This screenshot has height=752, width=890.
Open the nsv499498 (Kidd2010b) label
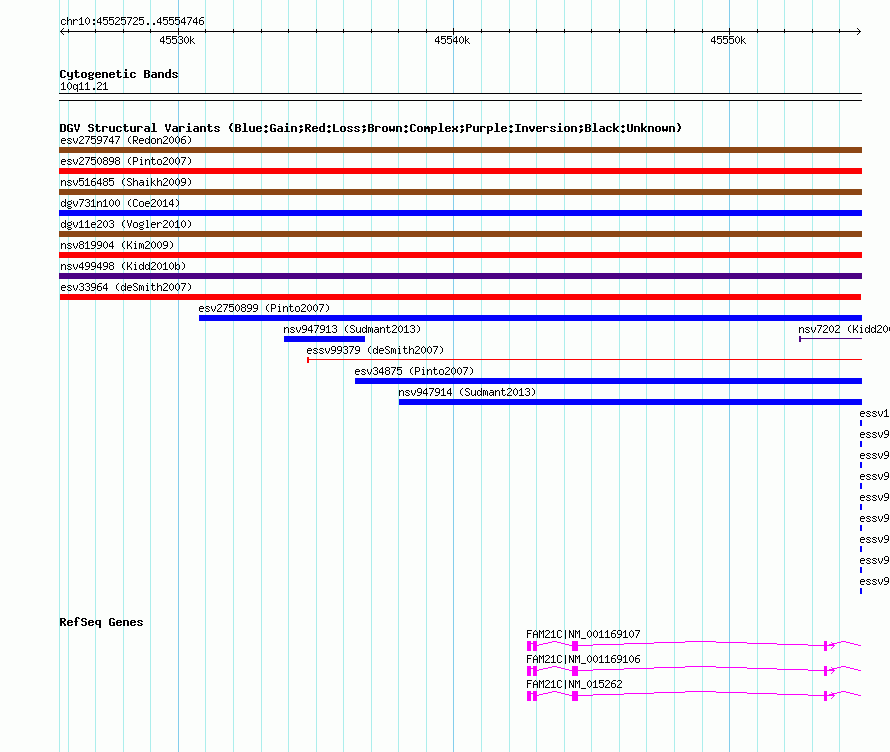[123, 266]
